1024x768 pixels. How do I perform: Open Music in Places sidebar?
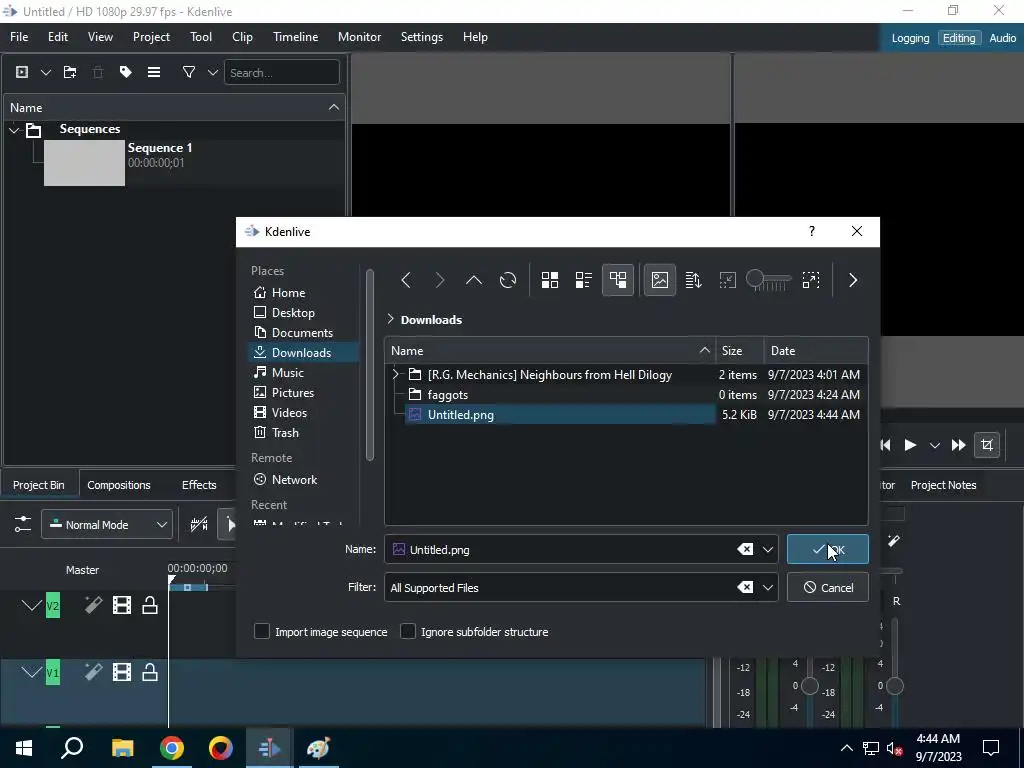[287, 373]
